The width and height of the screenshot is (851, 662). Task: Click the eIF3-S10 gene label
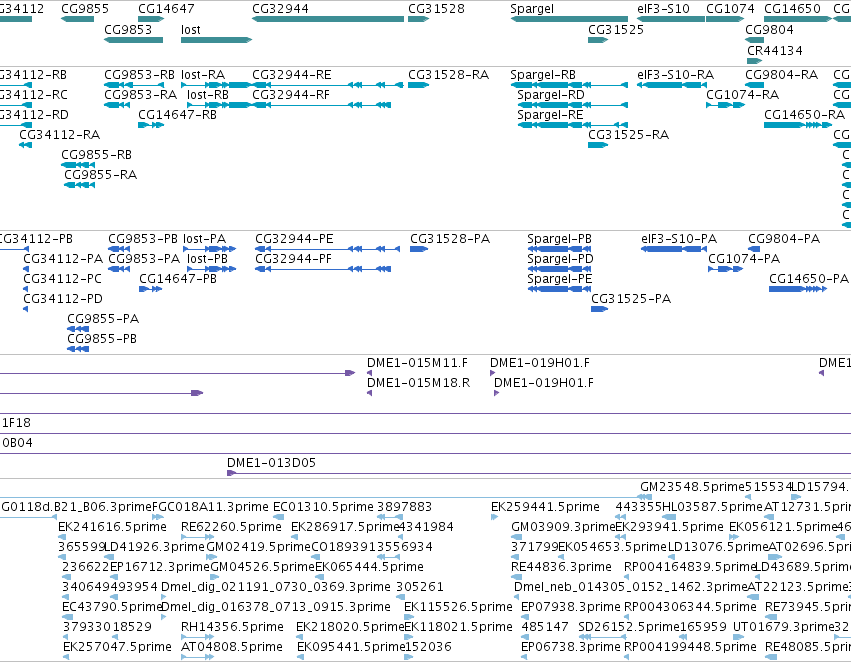point(663,9)
